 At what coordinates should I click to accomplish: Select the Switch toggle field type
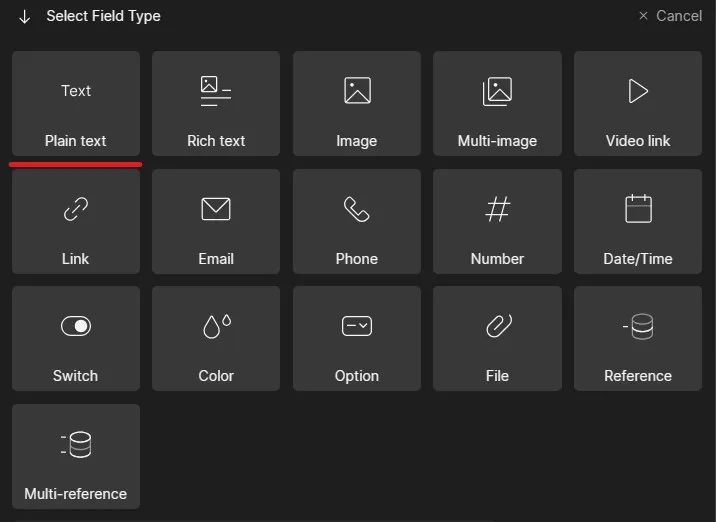point(76,339)
